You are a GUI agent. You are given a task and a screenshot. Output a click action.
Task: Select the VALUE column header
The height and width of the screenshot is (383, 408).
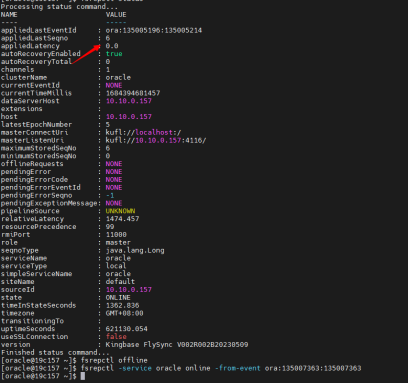click(x=116, y=15)
